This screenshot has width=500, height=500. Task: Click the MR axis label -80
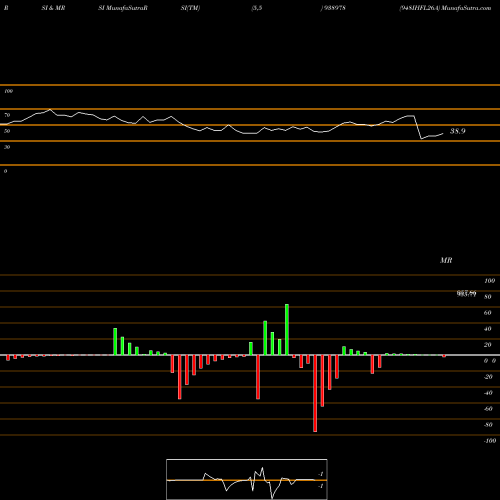click(488, 425)
